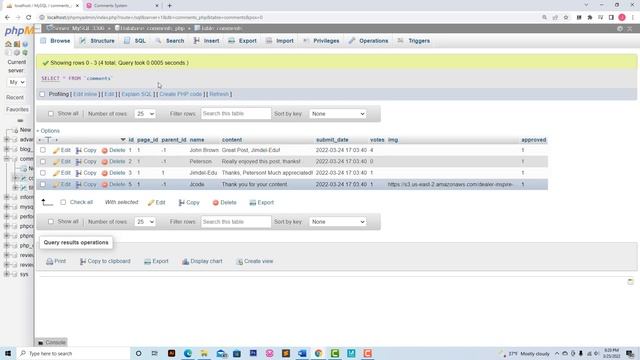Click the Refresh link

click(219, 94)
